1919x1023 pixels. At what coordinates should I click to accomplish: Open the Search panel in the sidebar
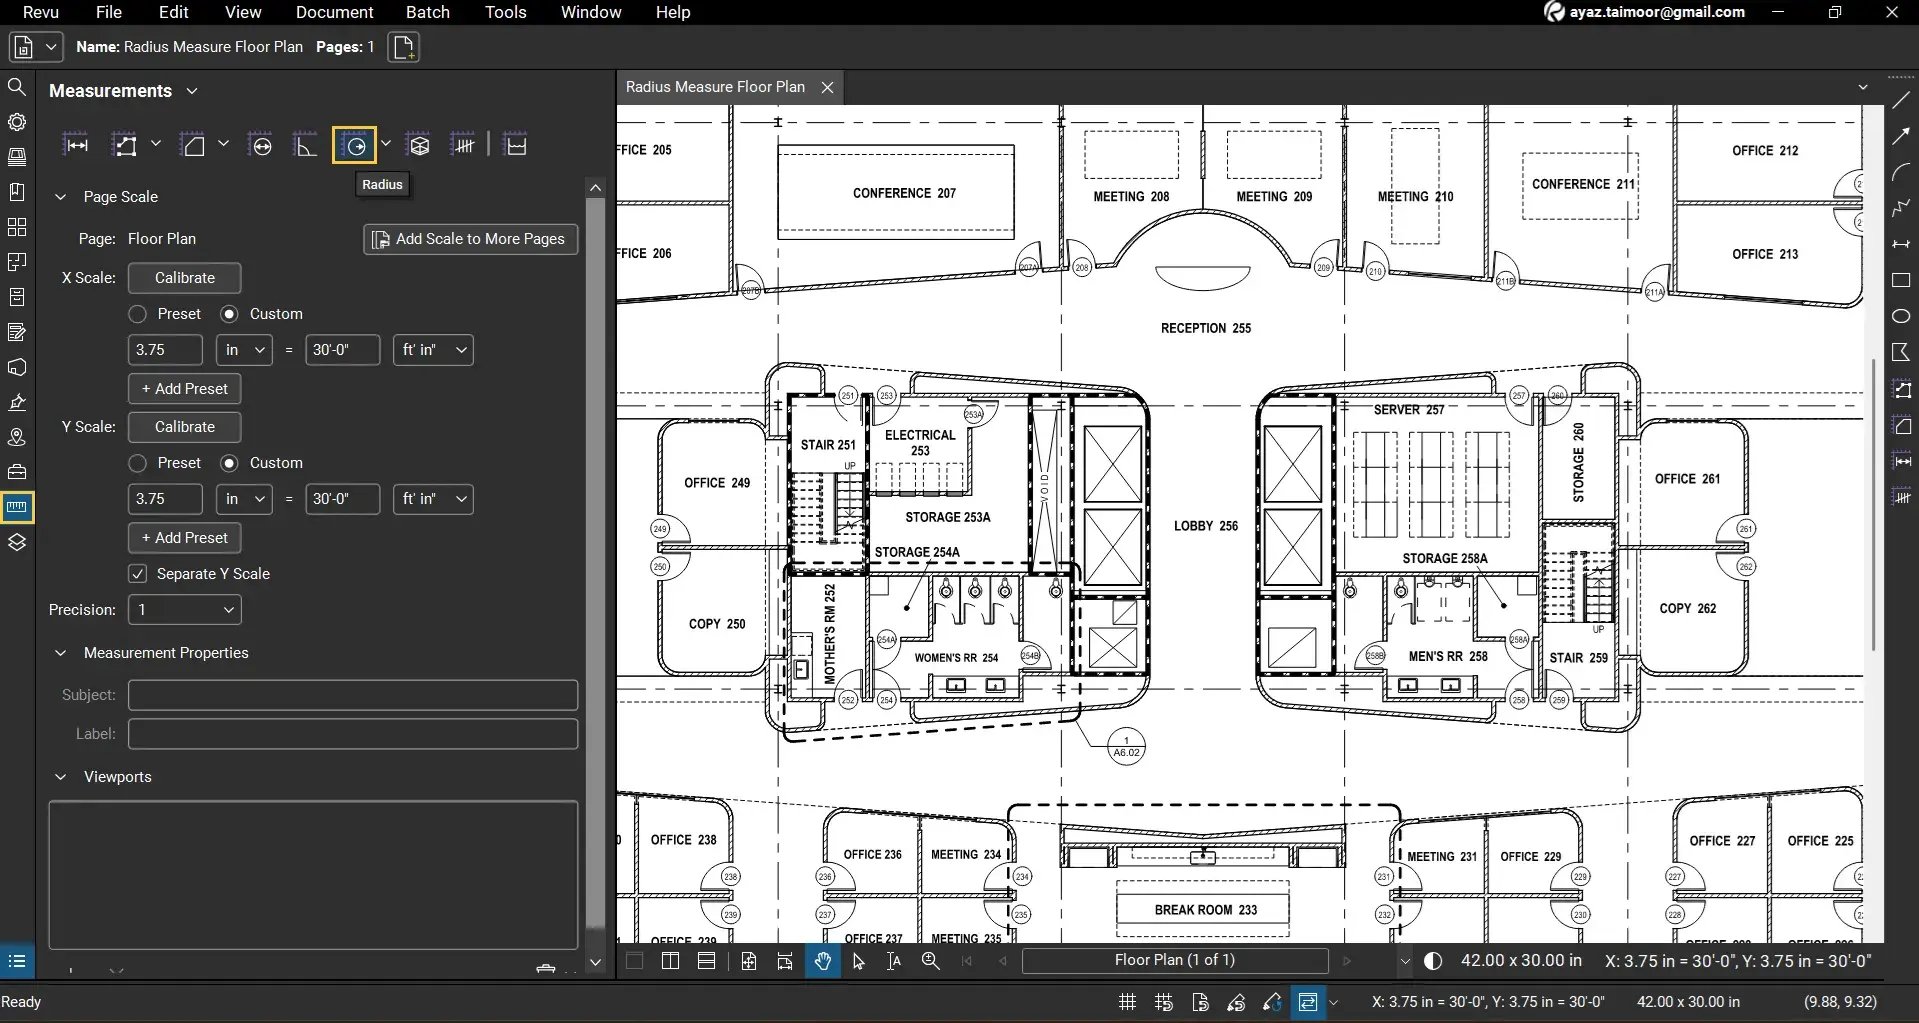(x=17, y=87)
